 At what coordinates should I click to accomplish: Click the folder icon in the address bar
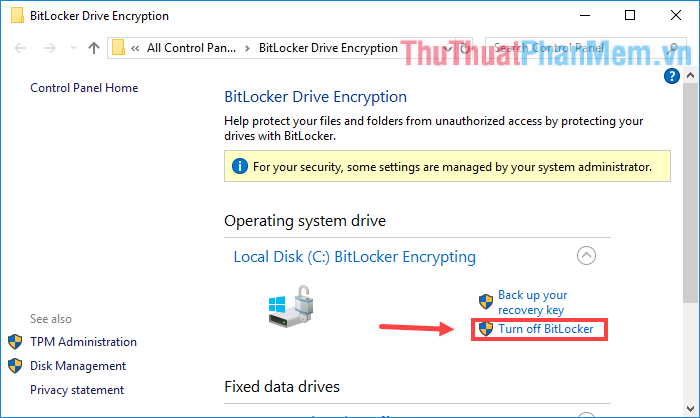(x=118, y=47)
